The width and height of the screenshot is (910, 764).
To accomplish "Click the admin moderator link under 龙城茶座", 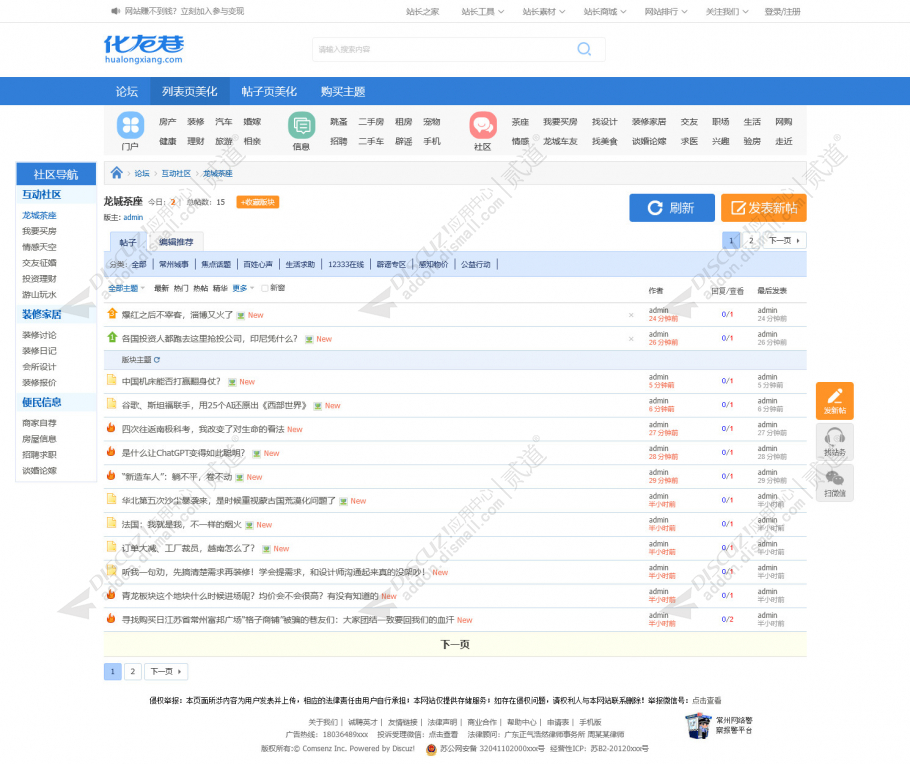I will click(133, 217).
